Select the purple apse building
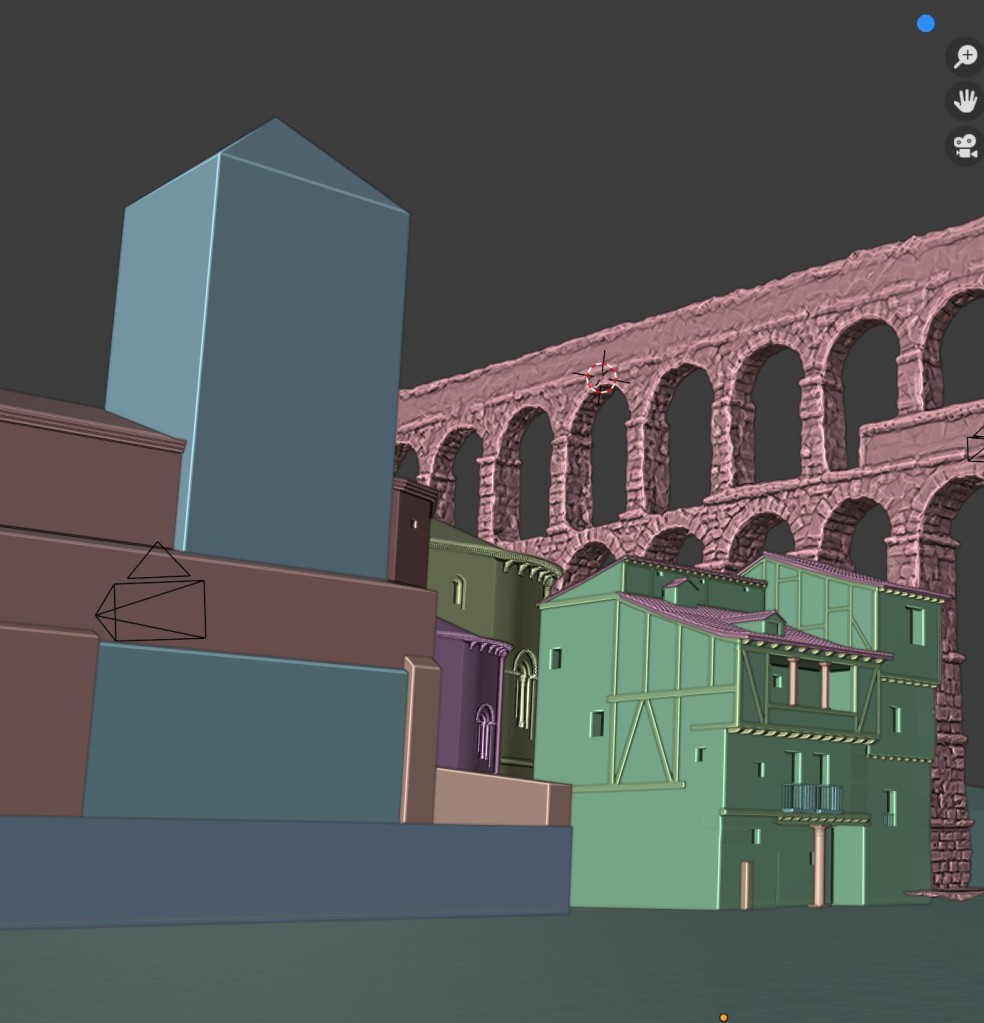 click(465, 700)
